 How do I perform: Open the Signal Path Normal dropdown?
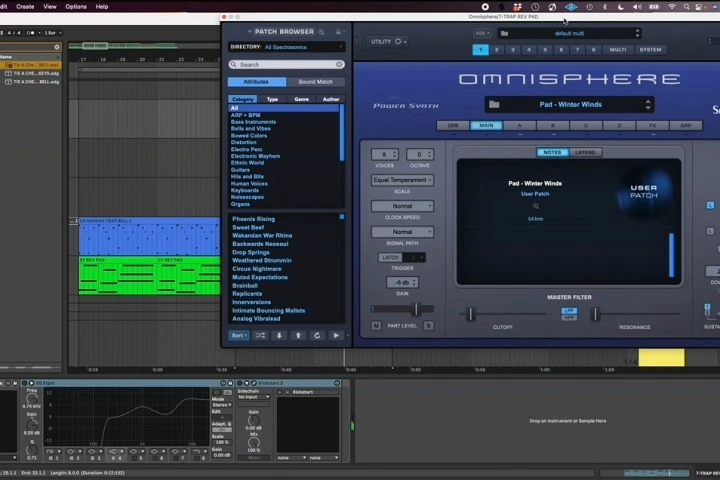(x=402, y=232)
